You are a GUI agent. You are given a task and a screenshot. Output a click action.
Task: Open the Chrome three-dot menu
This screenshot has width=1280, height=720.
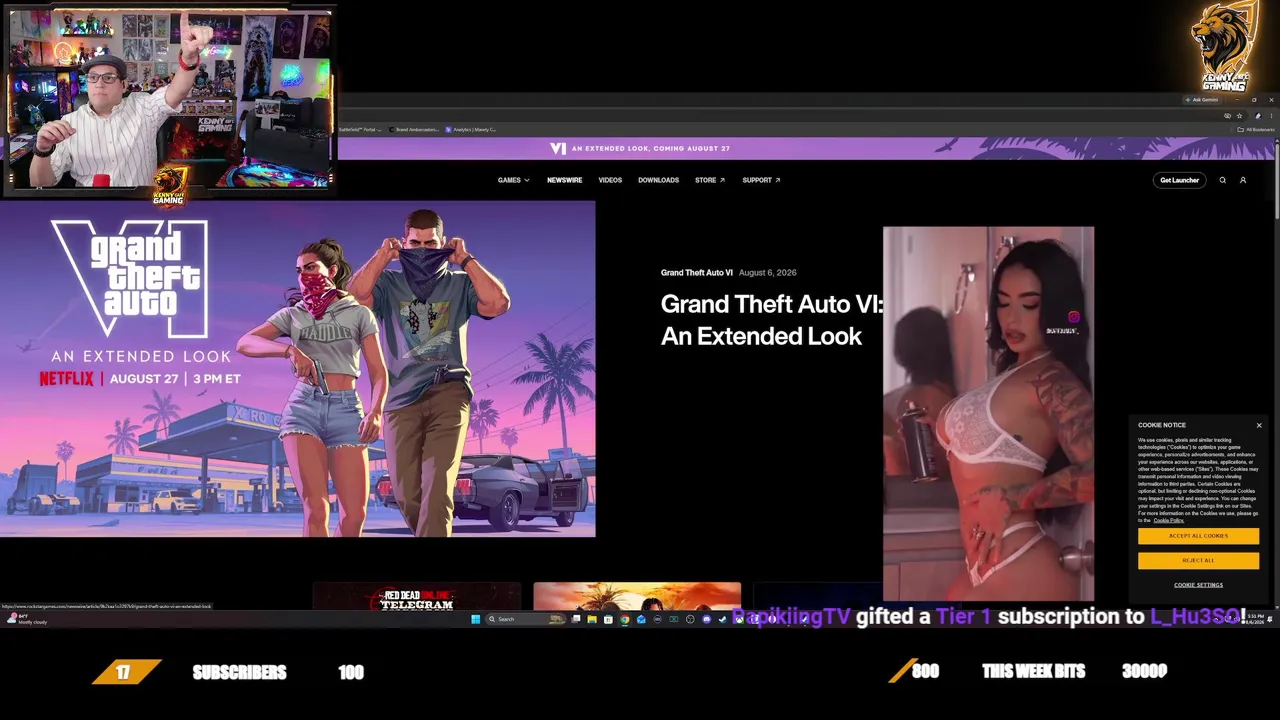1271,116
